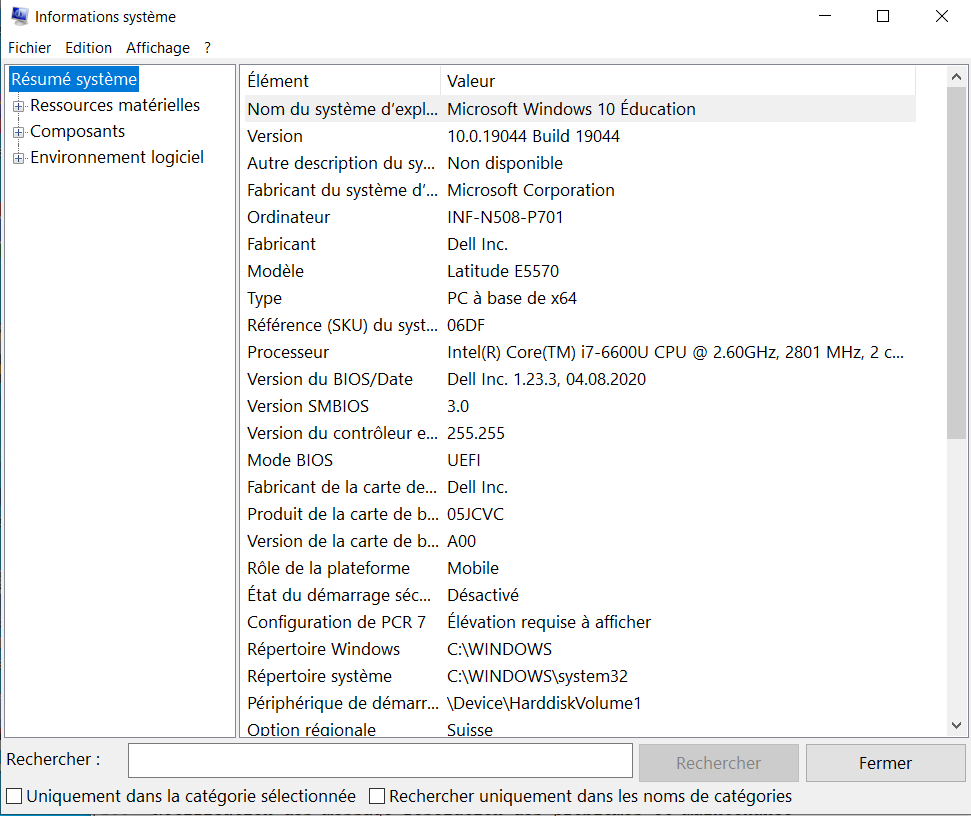Select the value 10.0.19044 Build 19044
This screenshot has height=816, width=971.
tap(533, 136)
